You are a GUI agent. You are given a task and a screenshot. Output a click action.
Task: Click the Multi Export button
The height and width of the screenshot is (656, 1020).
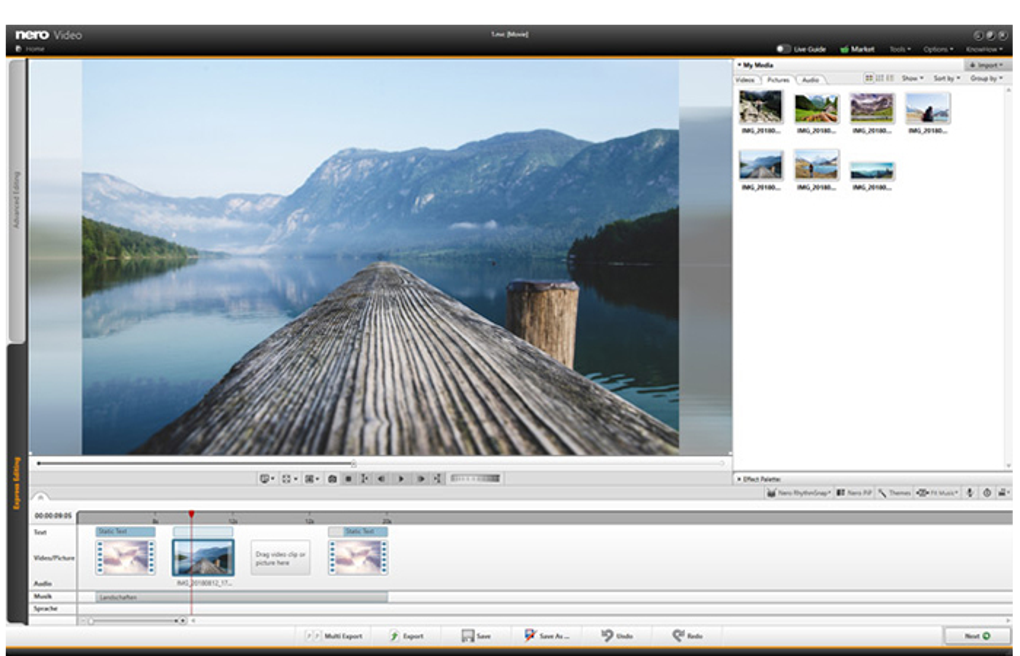[x=334, y=636]
